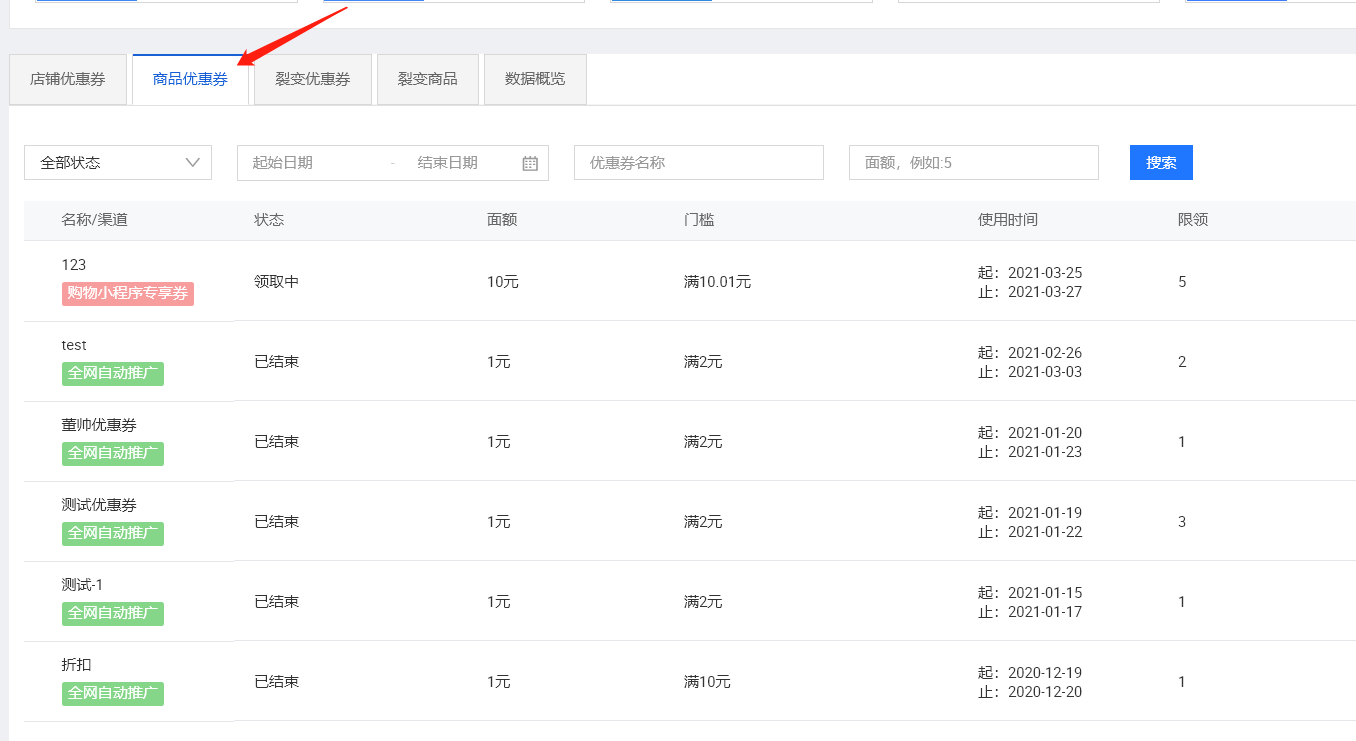Click the 领取中 status cell
This screenshot has width=1356, height=741.
(x=277, y=282)
